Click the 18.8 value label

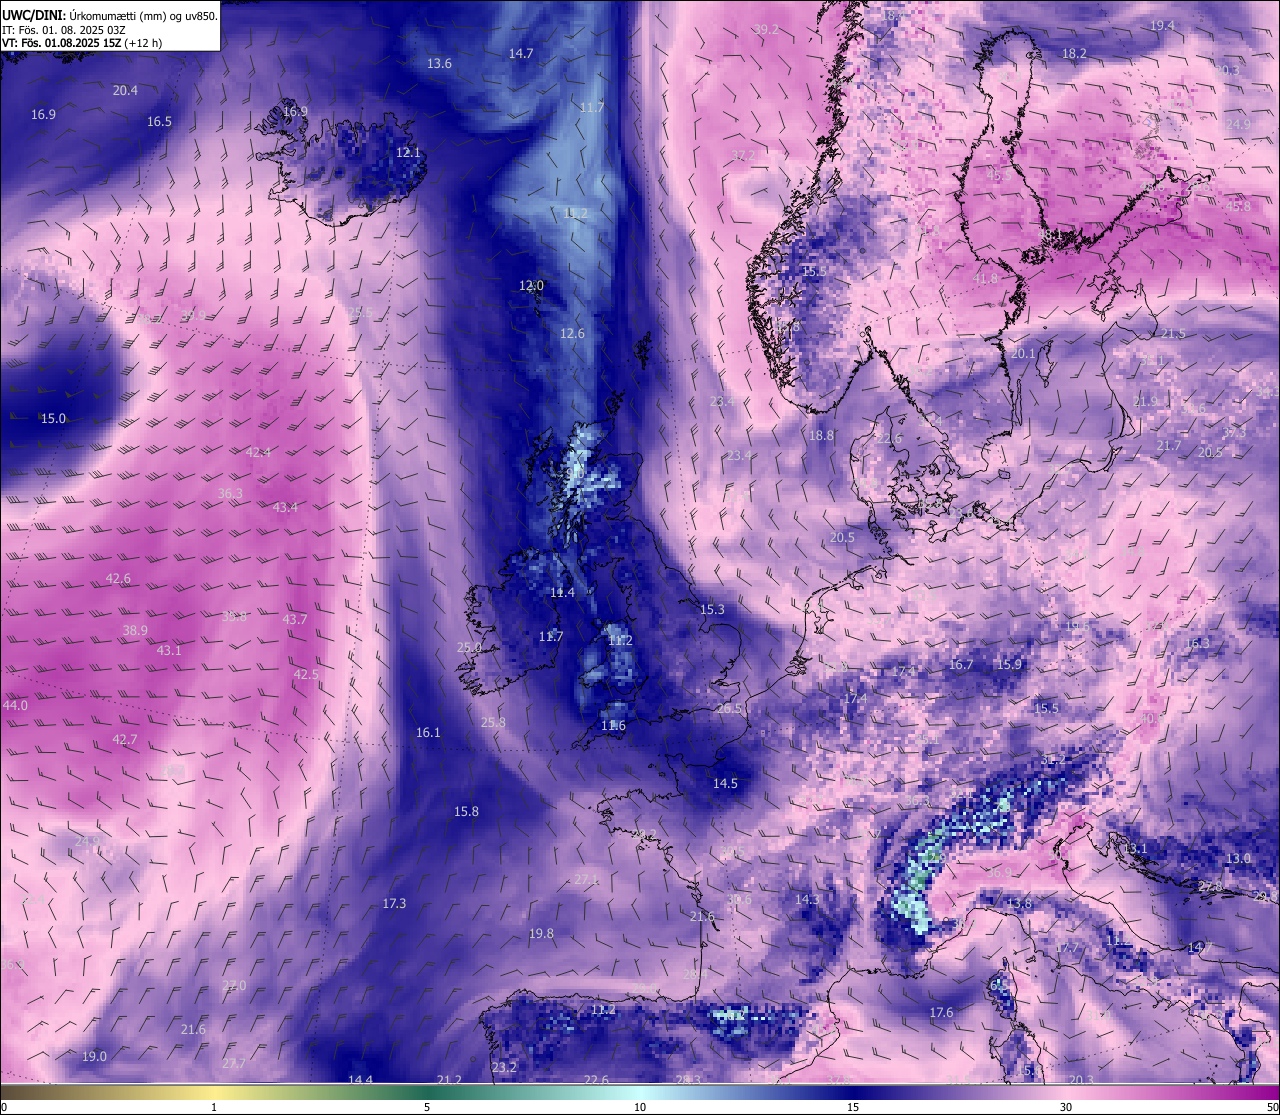[821, 435]
